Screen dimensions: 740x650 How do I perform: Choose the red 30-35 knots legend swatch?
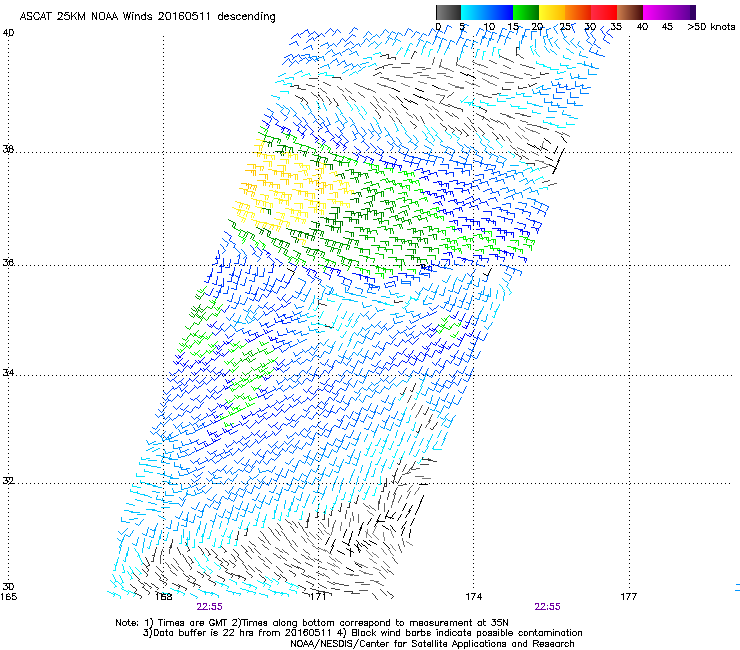tap(604, 12)
